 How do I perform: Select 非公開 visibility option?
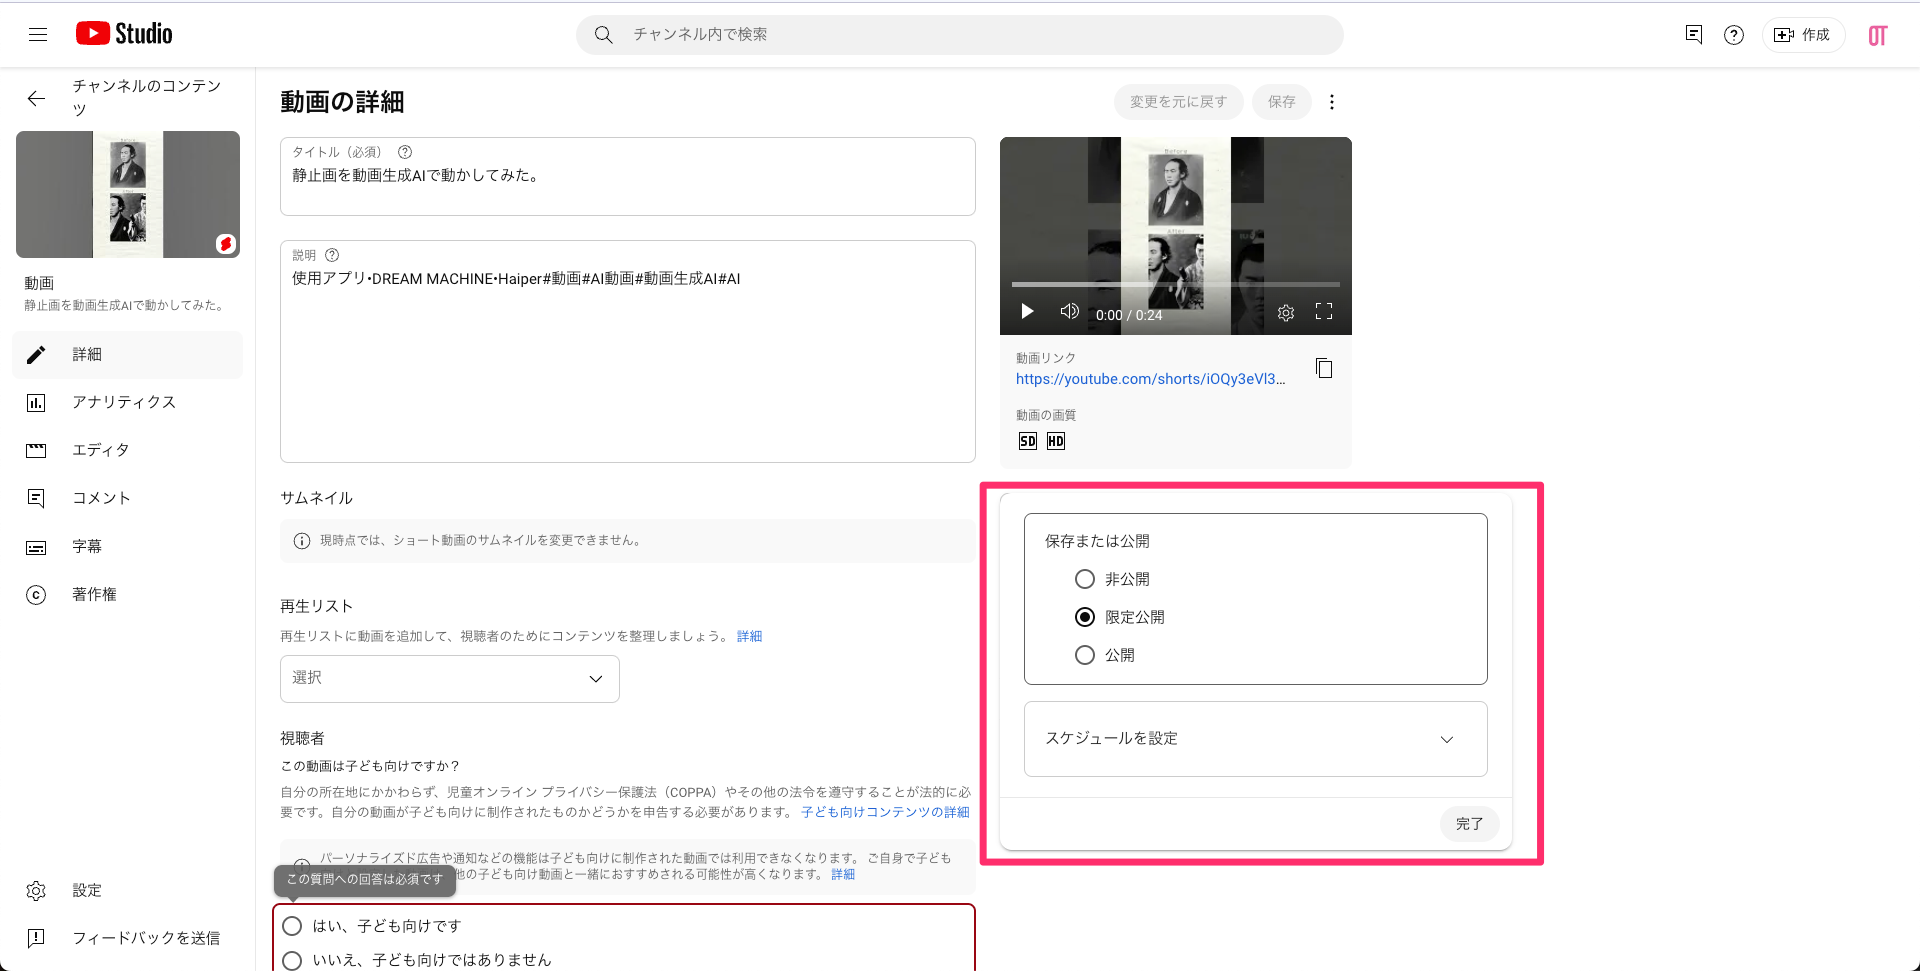coord(1085,579)
